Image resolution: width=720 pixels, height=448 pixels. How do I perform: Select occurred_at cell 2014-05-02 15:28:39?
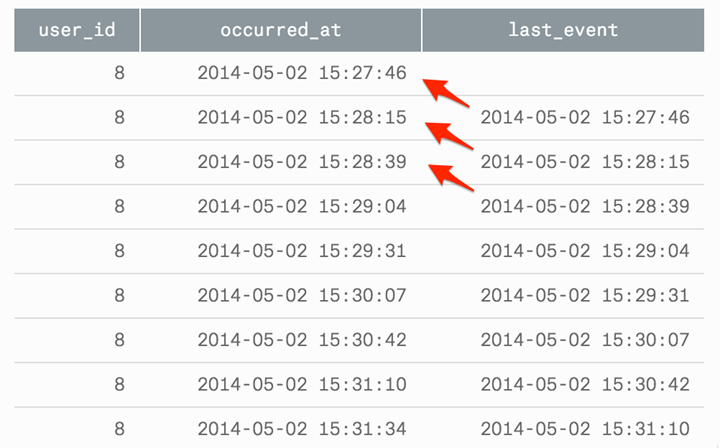(x=302, y=162)
